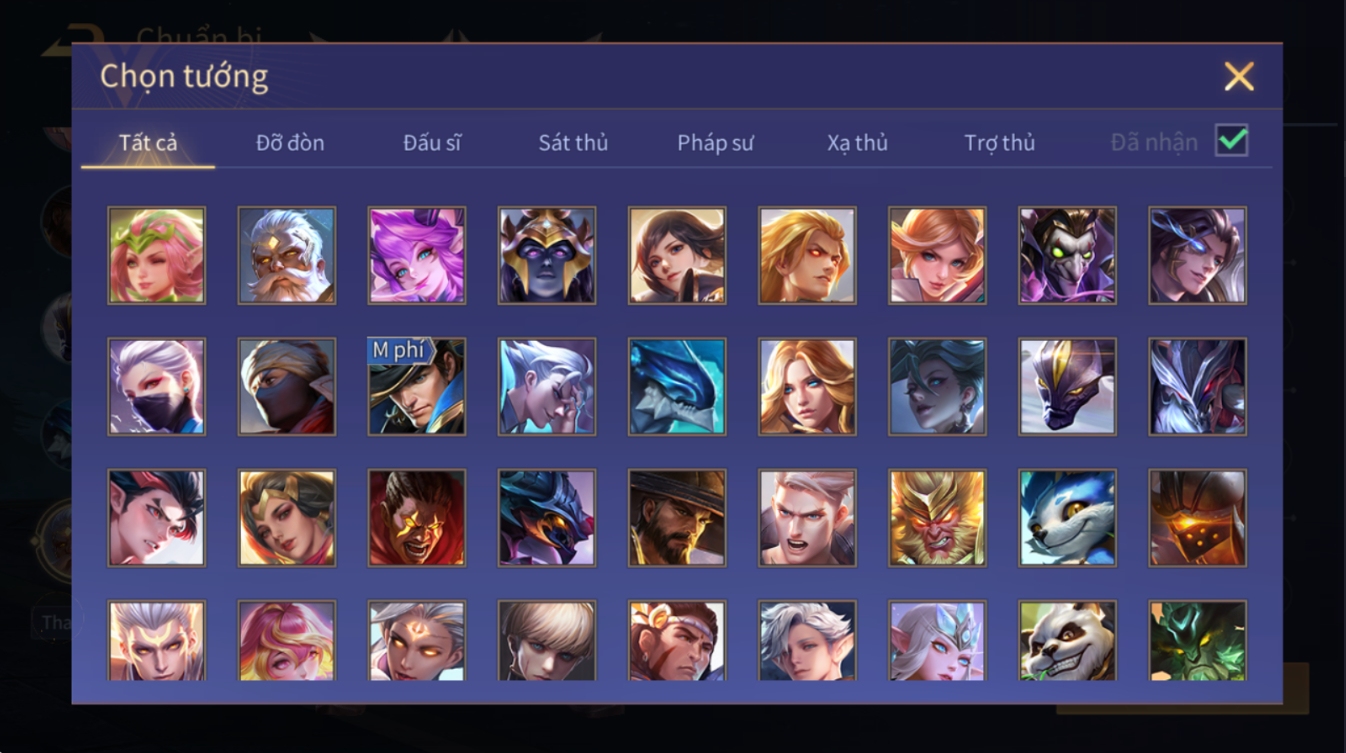
Task: Select the golden monkey king hero
Action: [937, 518]
